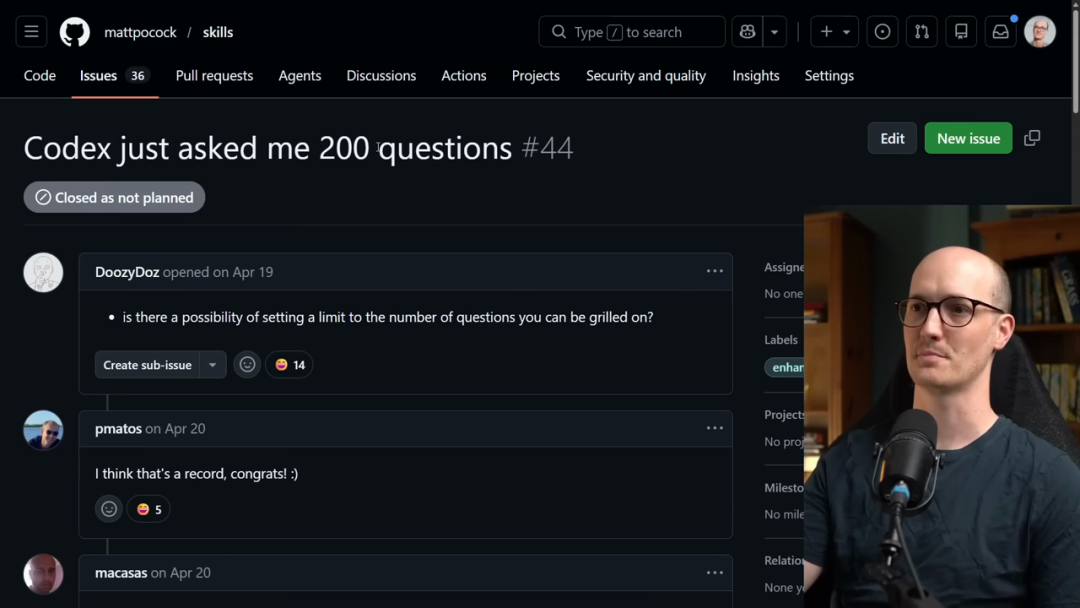Open the repository Settings tab

[829, 76]
